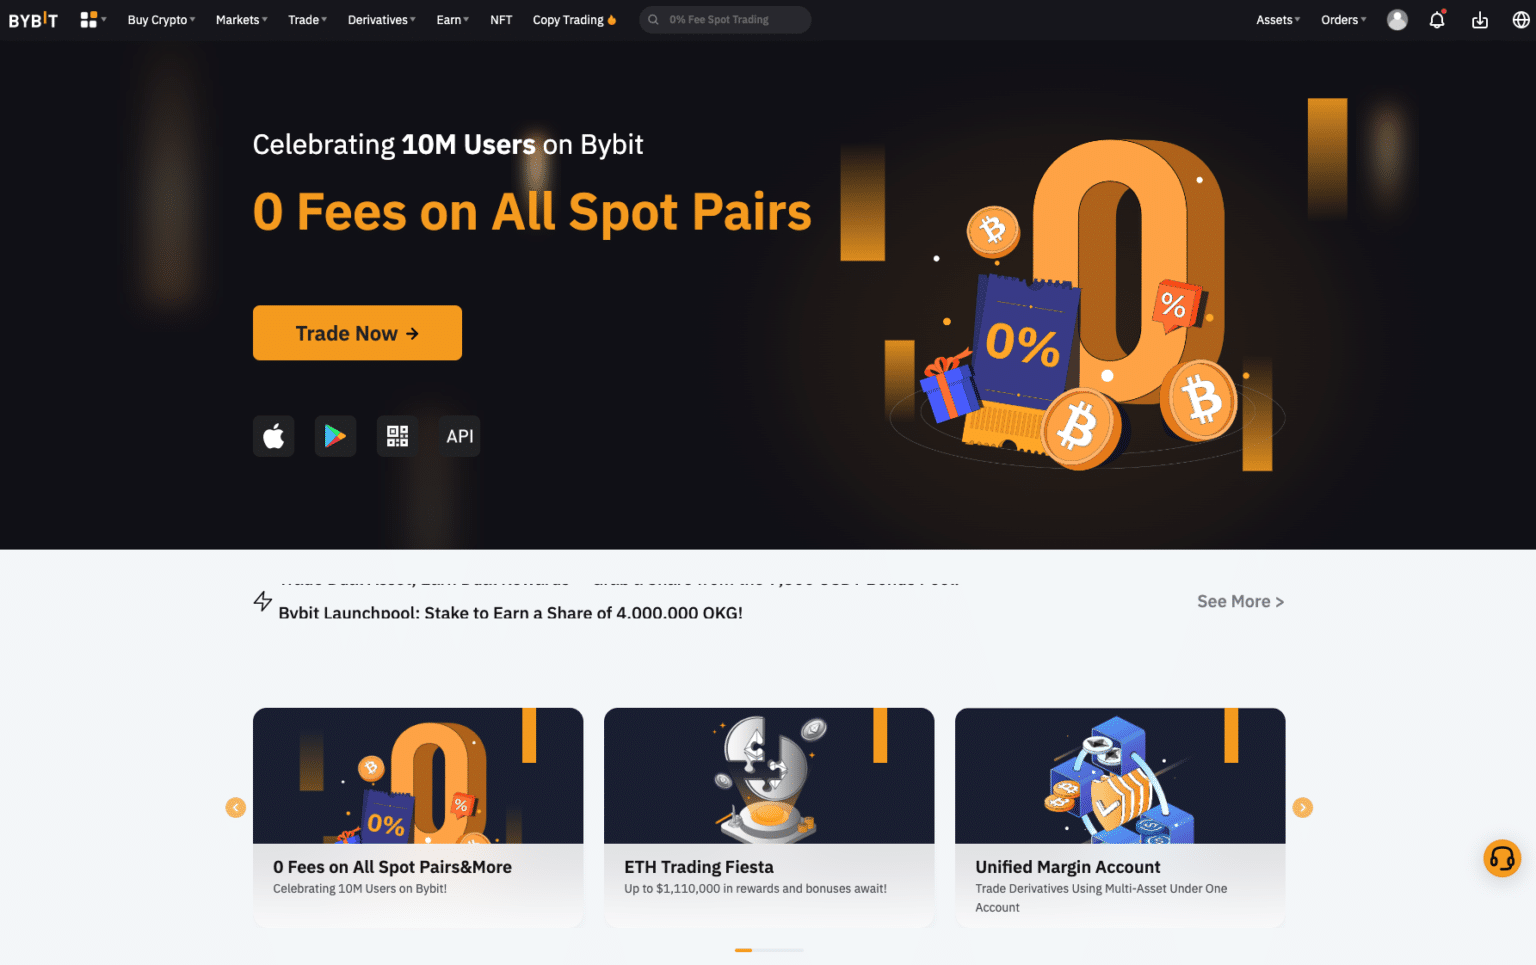Image resolution: width=1536 pixels, height=965 pixels.
Task: Open the QR code download icon
Action: tap(397, 436)
